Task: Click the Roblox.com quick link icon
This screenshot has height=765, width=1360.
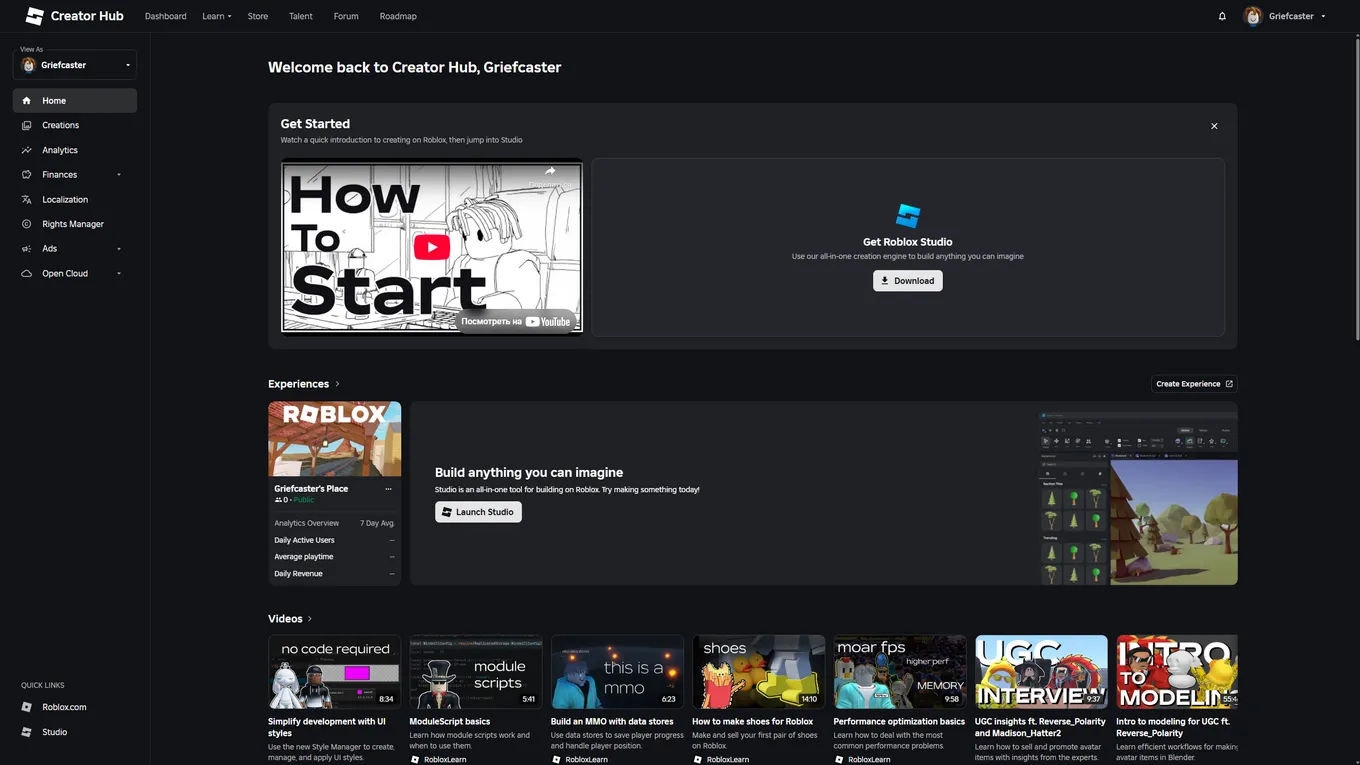Action: coord(27,707)
